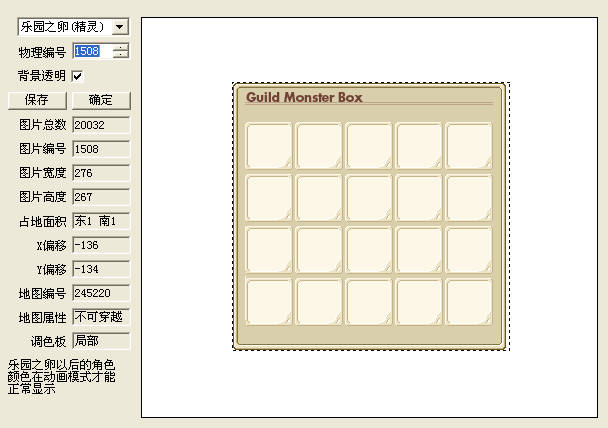Click the 物理编号 input field showing 1508
This screenshot has width=608, height=428.
coord(93,51)
